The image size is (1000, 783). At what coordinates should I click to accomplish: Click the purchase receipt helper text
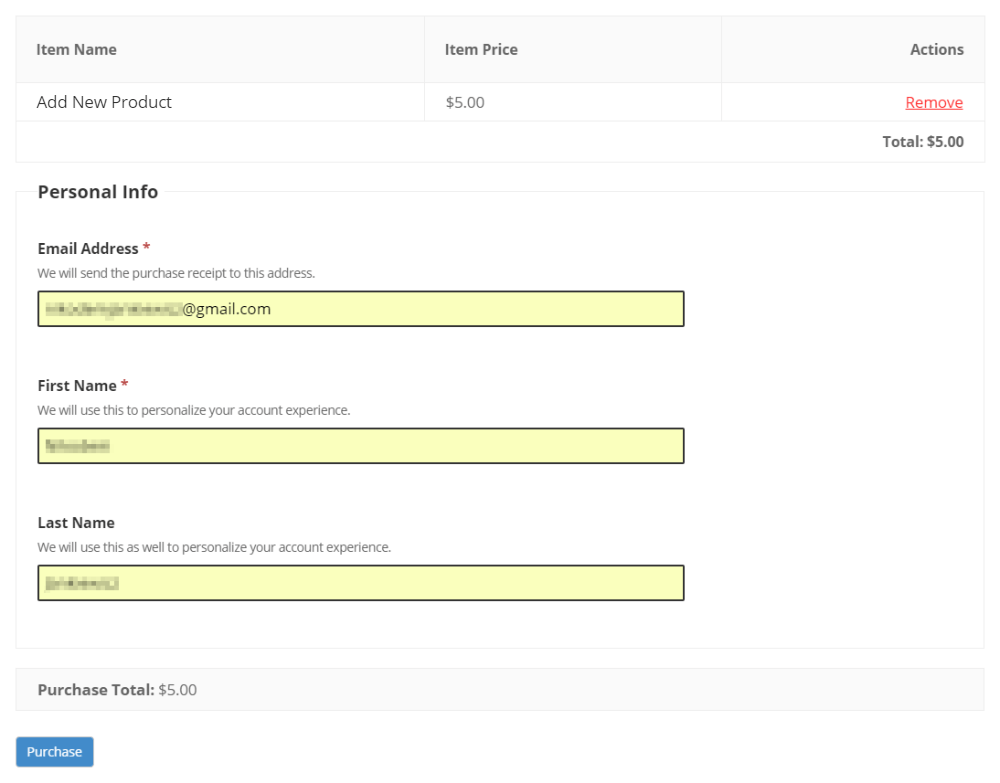176,273
